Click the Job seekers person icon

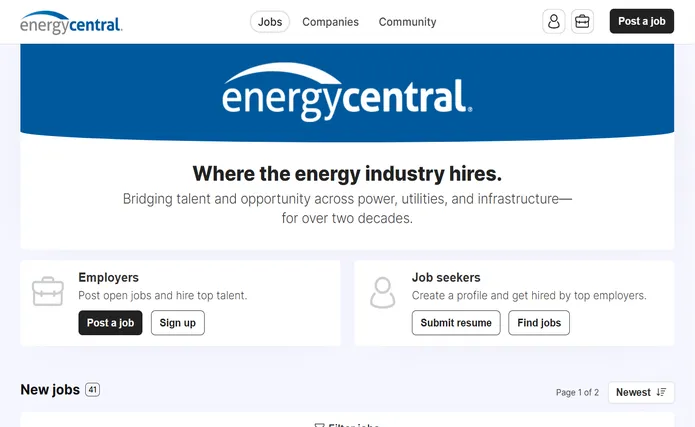[x=383, y=292]
